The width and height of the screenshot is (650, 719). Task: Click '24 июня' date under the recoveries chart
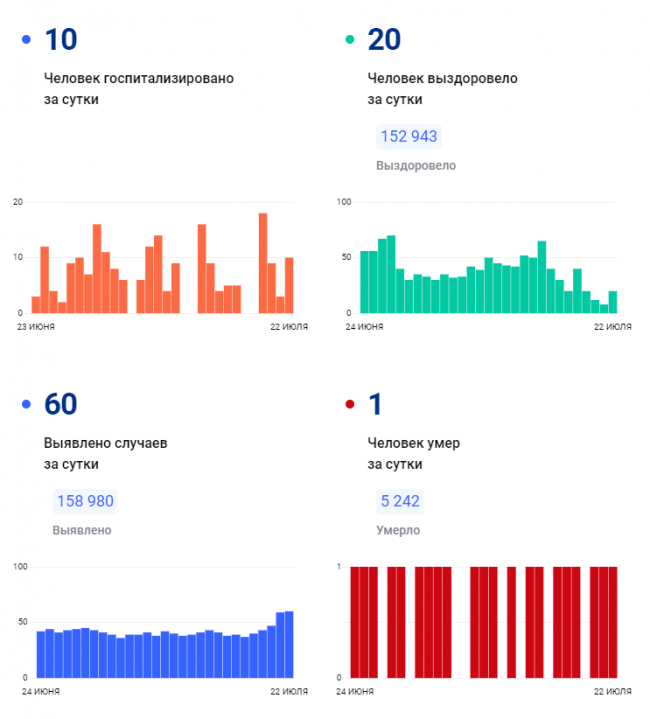click(364, 327)
